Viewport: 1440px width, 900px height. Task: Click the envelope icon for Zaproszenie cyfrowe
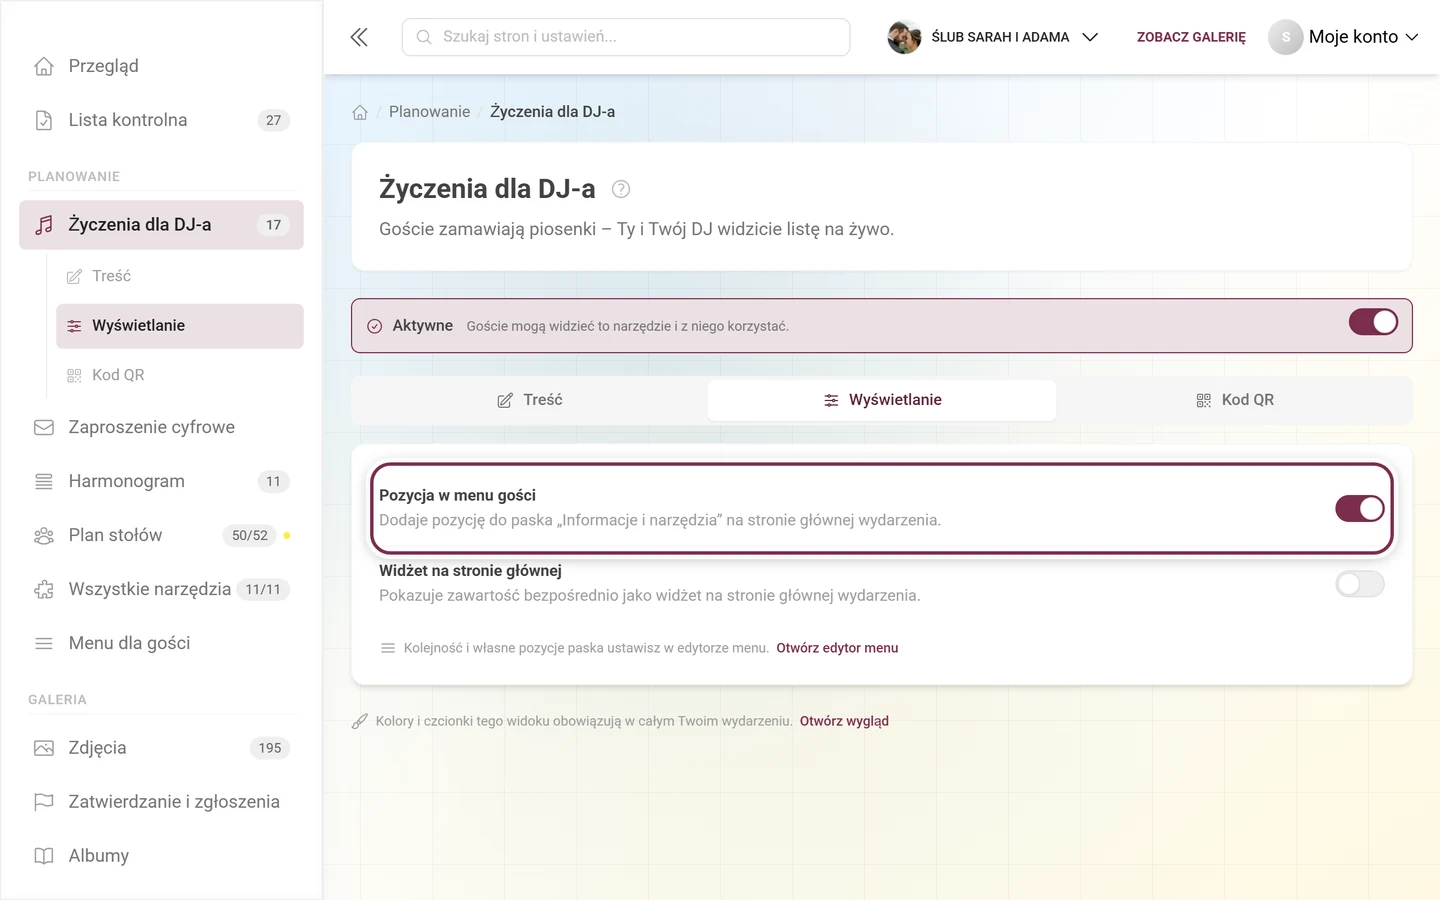(44, 427)
